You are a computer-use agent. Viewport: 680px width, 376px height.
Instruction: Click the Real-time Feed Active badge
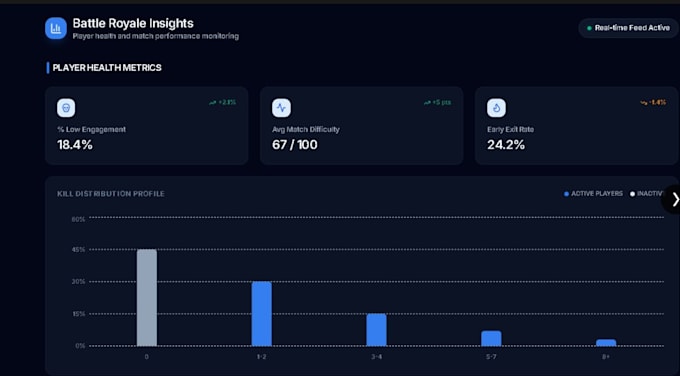click(x=628, y=28)
